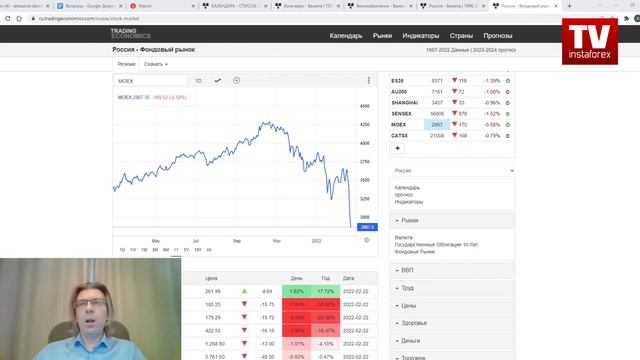Set chart range to 1W
The width and height of the screenshot is (640, 360).
[x=133, y=250]
